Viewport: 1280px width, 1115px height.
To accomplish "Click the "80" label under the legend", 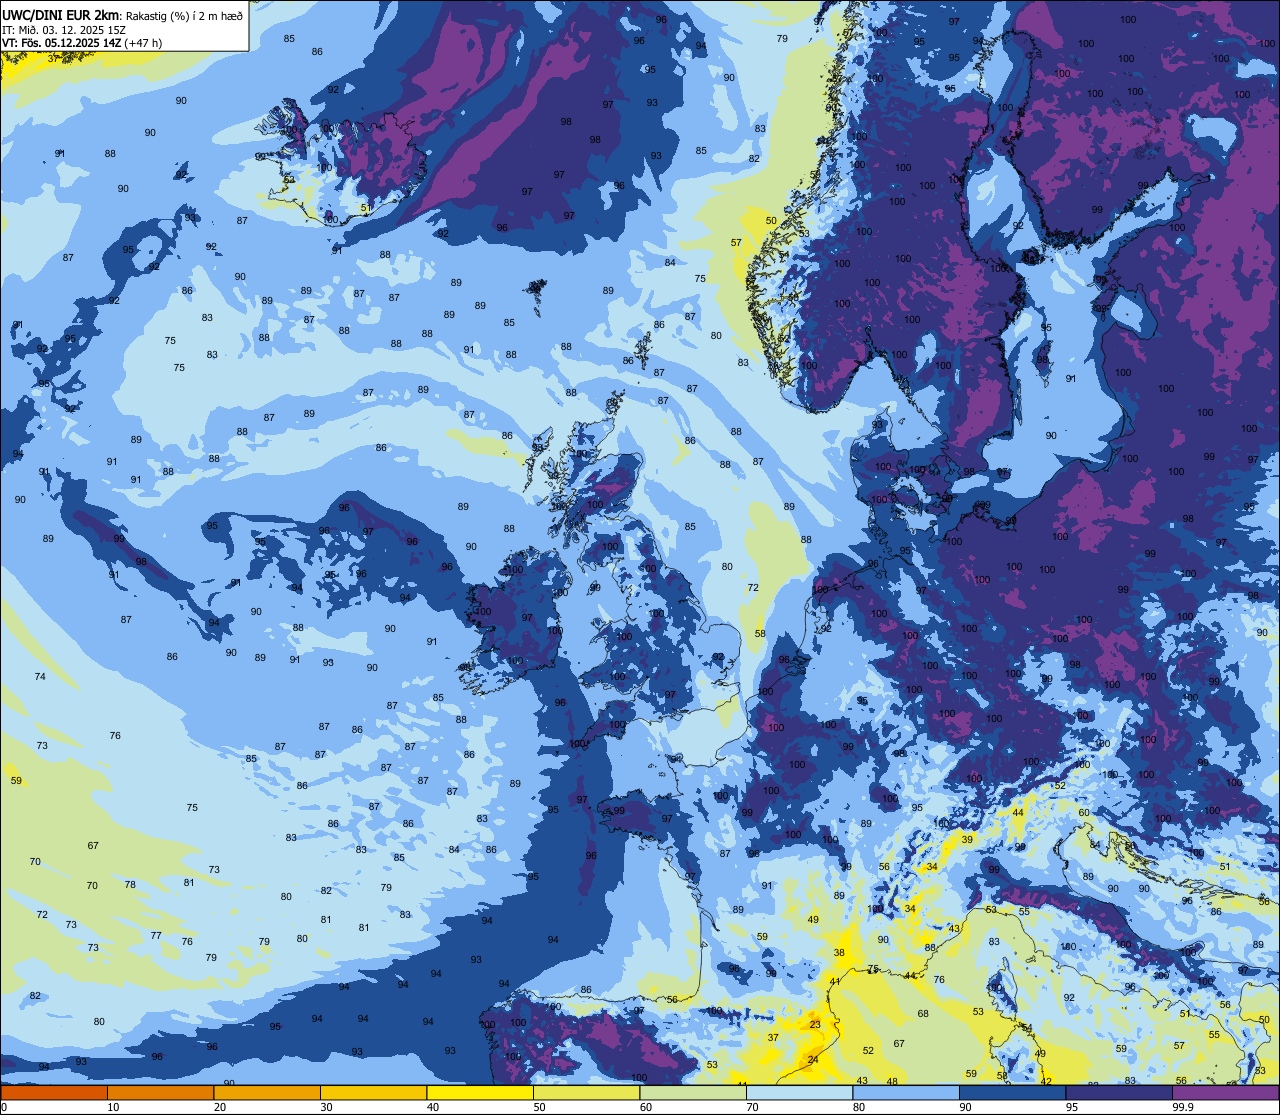I will [x=859, y=1107].
